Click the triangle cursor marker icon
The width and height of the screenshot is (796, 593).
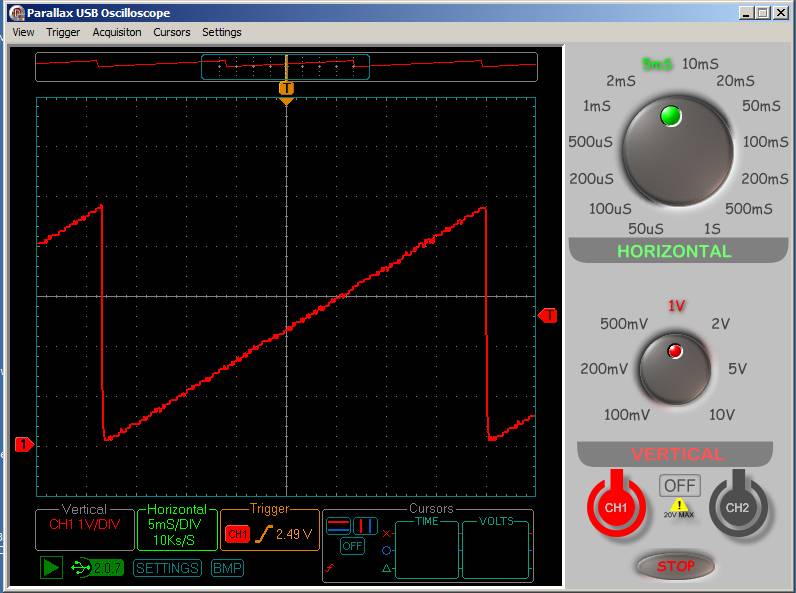point(386,568)
